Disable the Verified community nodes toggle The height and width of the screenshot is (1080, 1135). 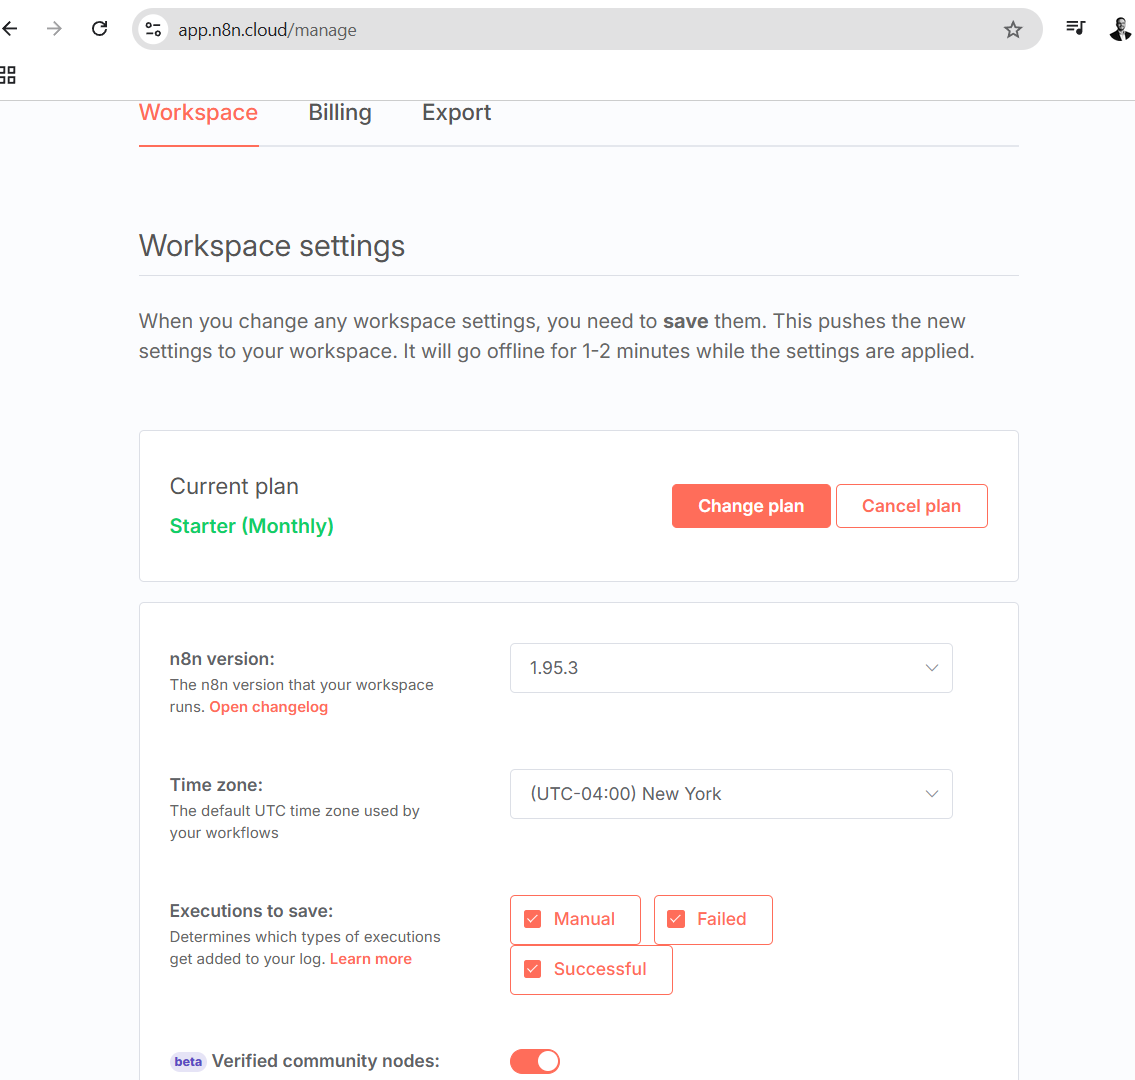pos(535,1061)
